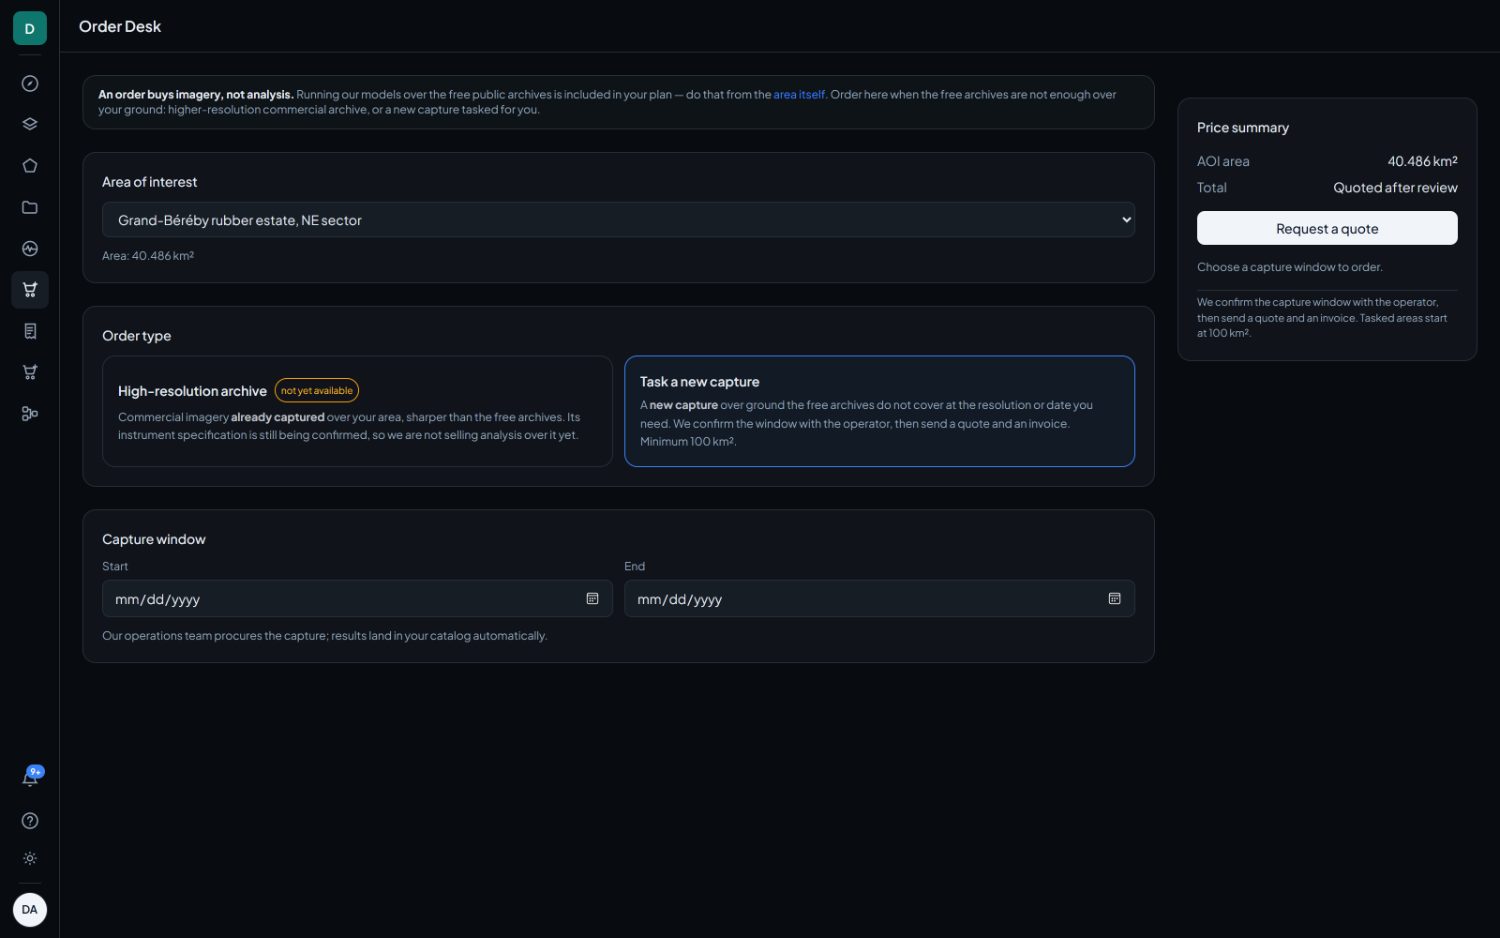
Task: Toggle the sun theme icon
Action: click(30, 859)
